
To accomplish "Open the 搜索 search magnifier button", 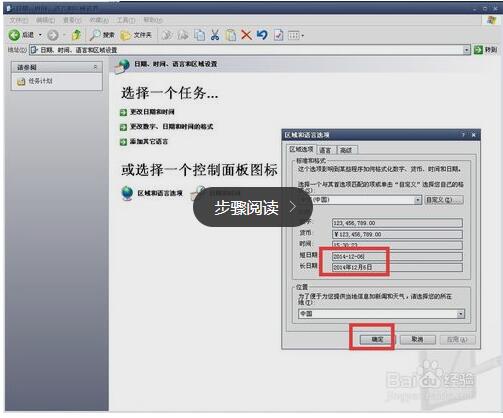I will [102, 35].
